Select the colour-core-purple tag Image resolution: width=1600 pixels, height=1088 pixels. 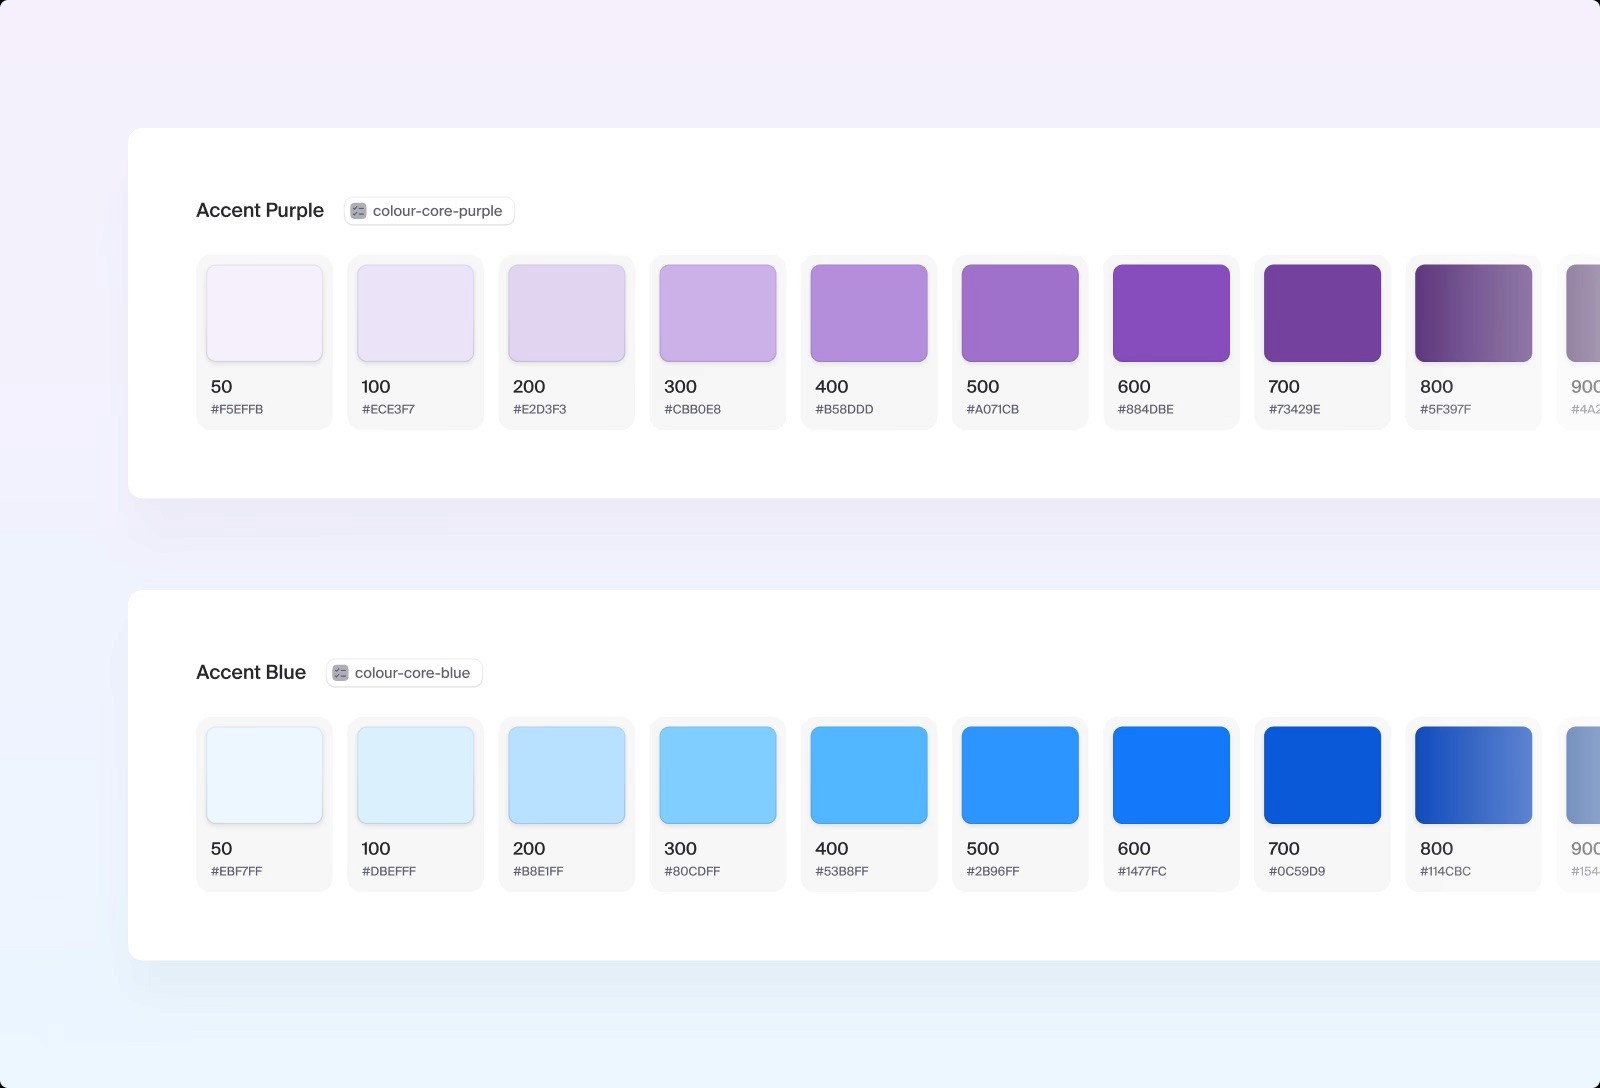point(429,211)
